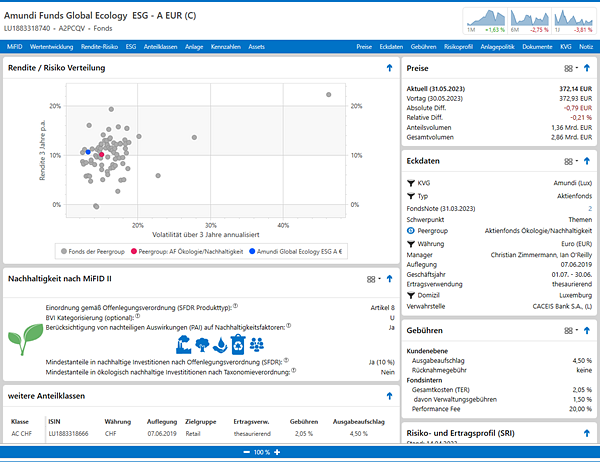600x462 pixels.
Task: Jump to Preise in navigation bar
Action: (364, 47)
